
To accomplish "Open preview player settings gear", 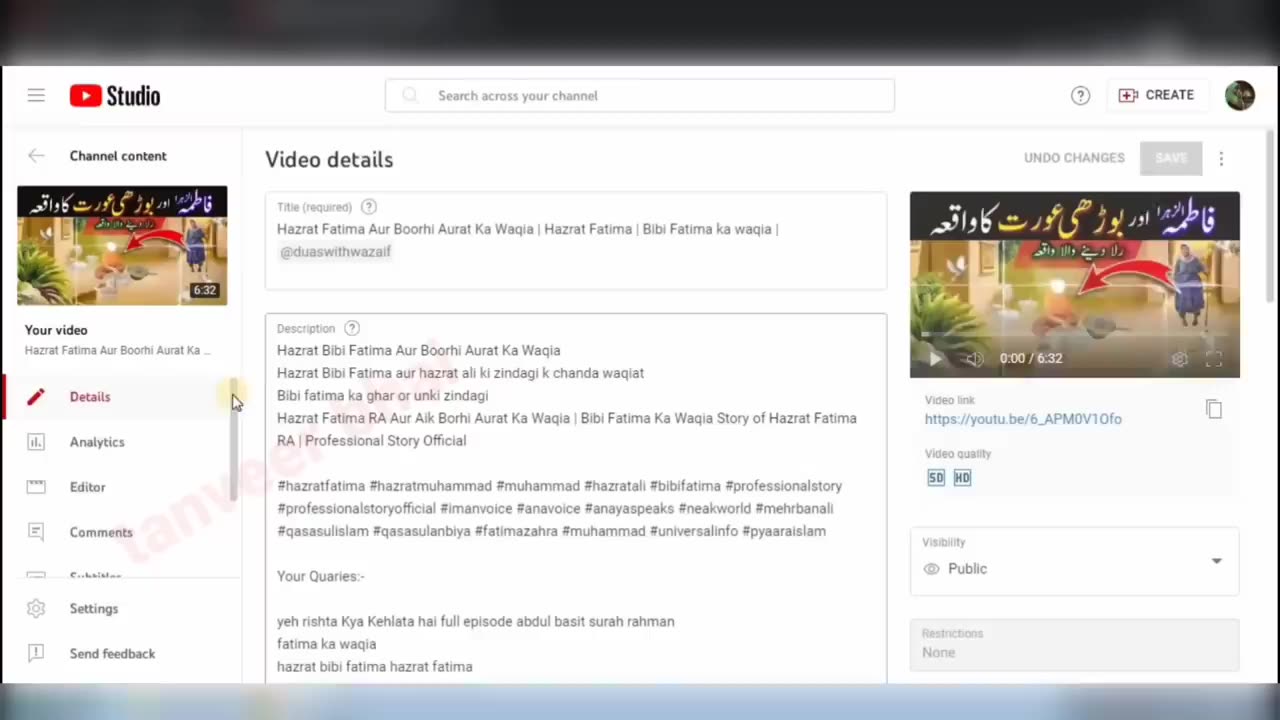I will [1180, 358].
